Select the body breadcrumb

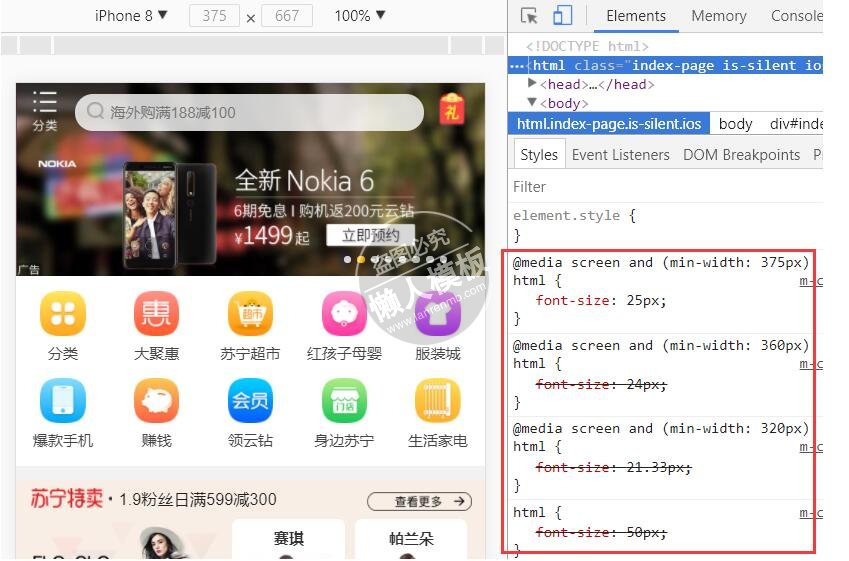pyautogui.click(x=735, y=124)
